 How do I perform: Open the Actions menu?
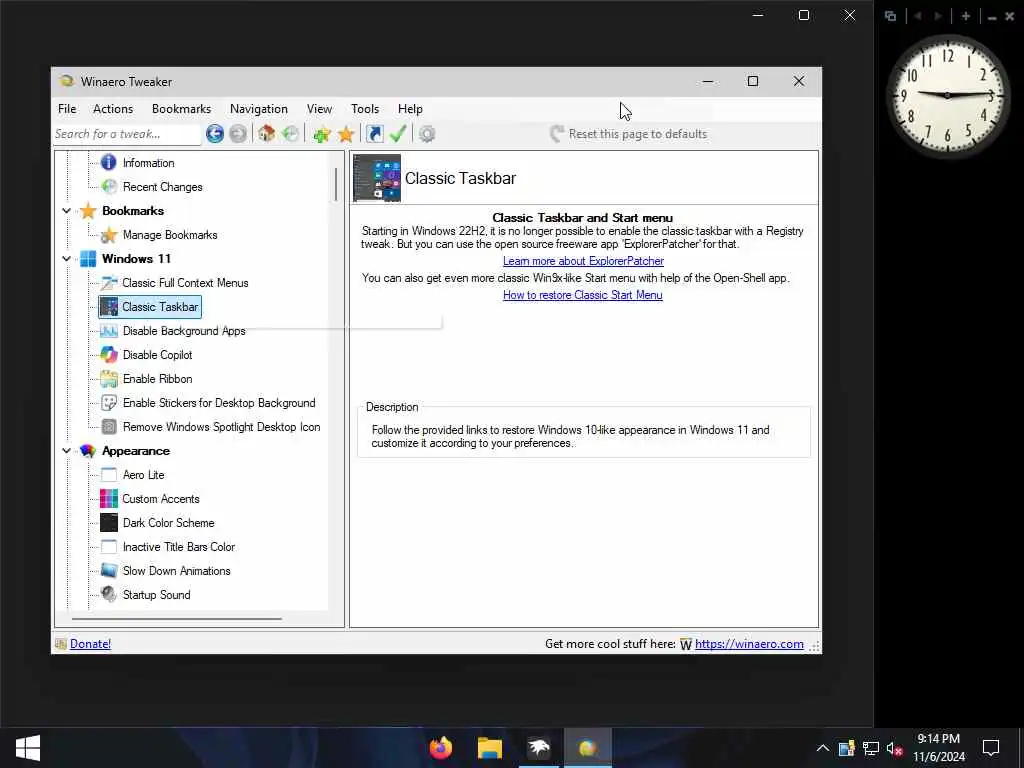(x=113, y=109)
